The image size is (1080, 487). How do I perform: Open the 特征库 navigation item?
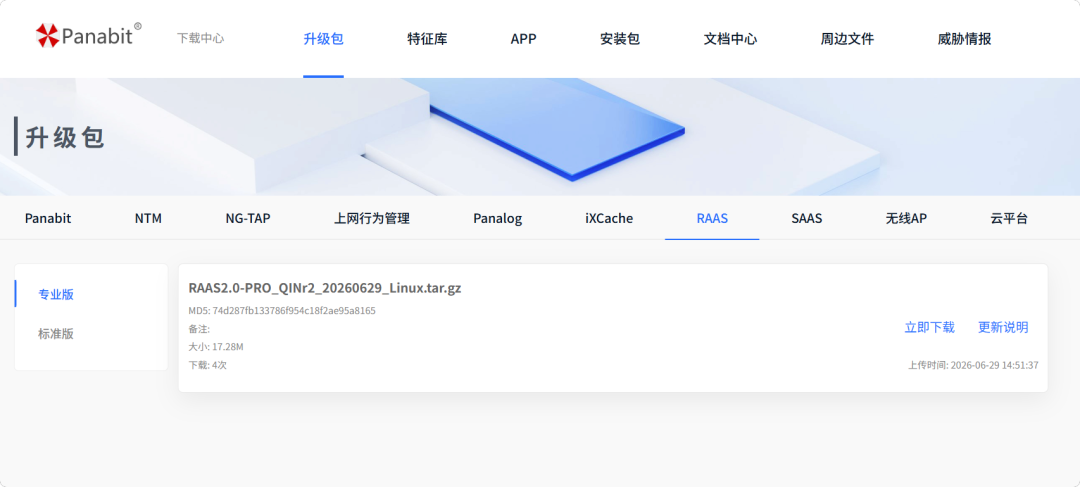[x=427, y=39]
